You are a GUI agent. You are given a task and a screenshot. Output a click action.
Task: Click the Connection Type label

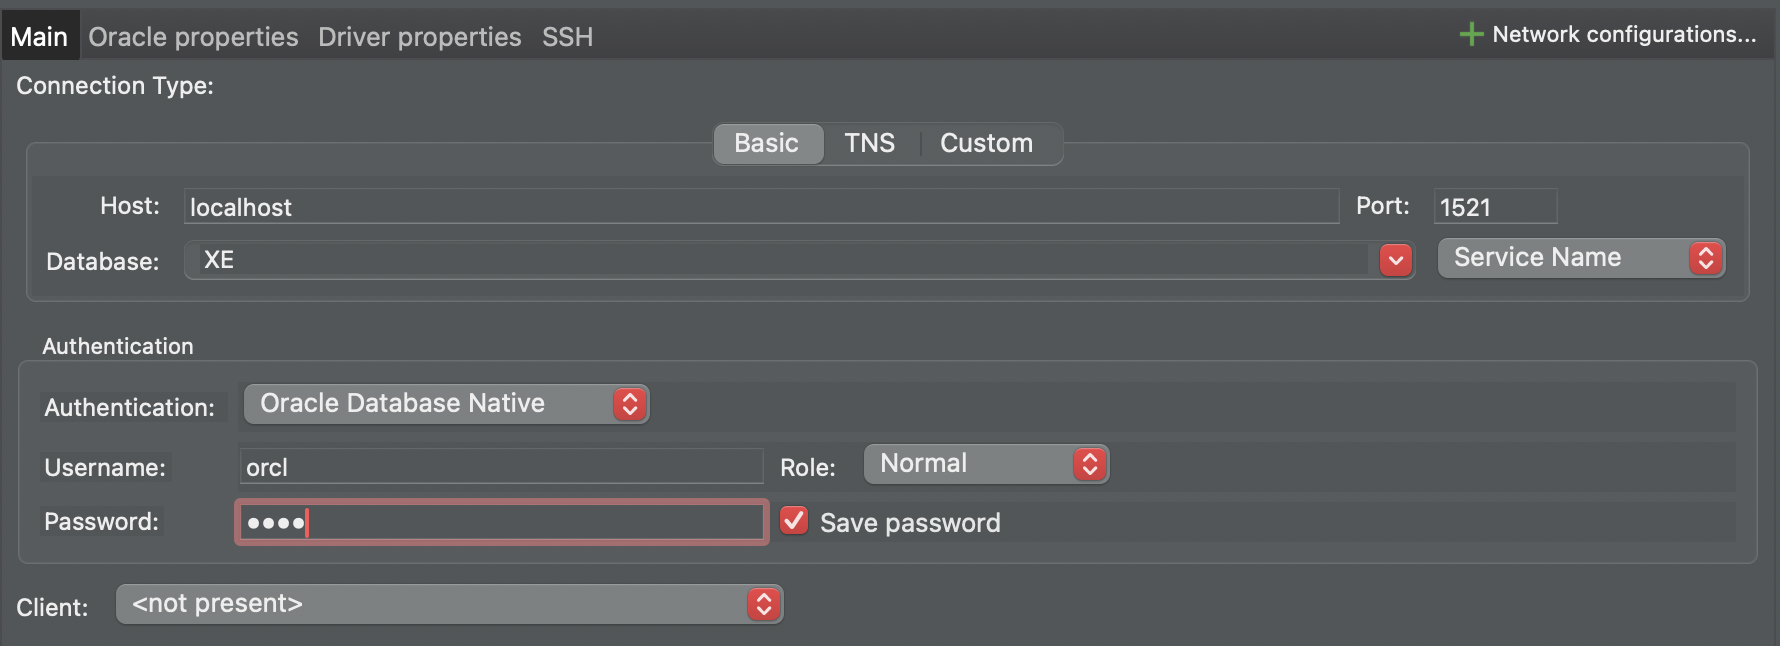[x=115, y=86]
